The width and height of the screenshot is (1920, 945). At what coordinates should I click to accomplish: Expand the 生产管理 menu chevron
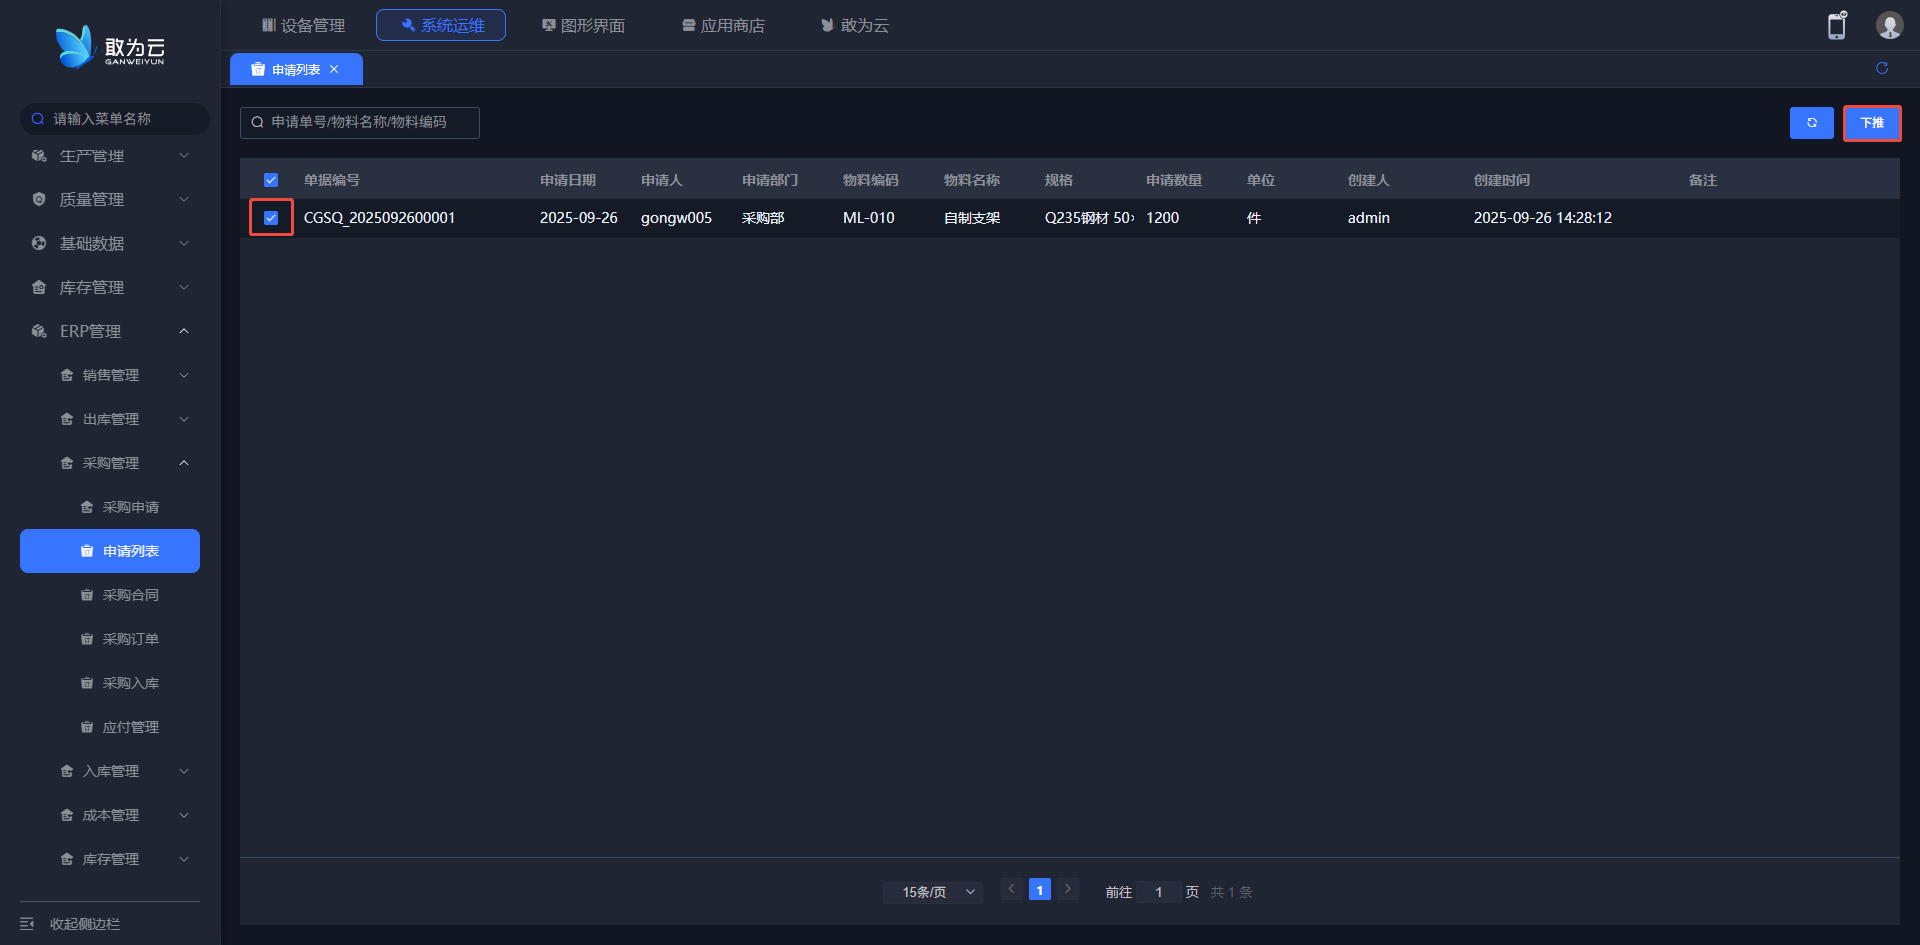click(x=184, y=156)
